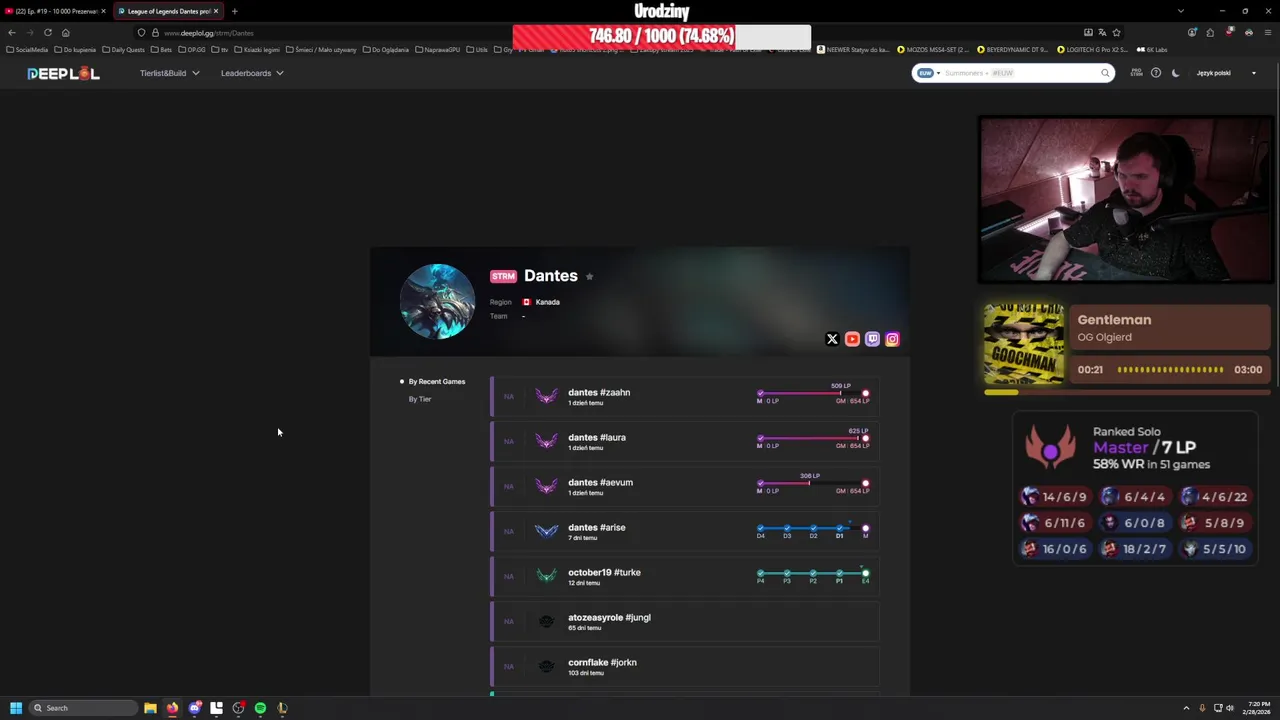Open Dantes' Instagram profile icon

892,339
